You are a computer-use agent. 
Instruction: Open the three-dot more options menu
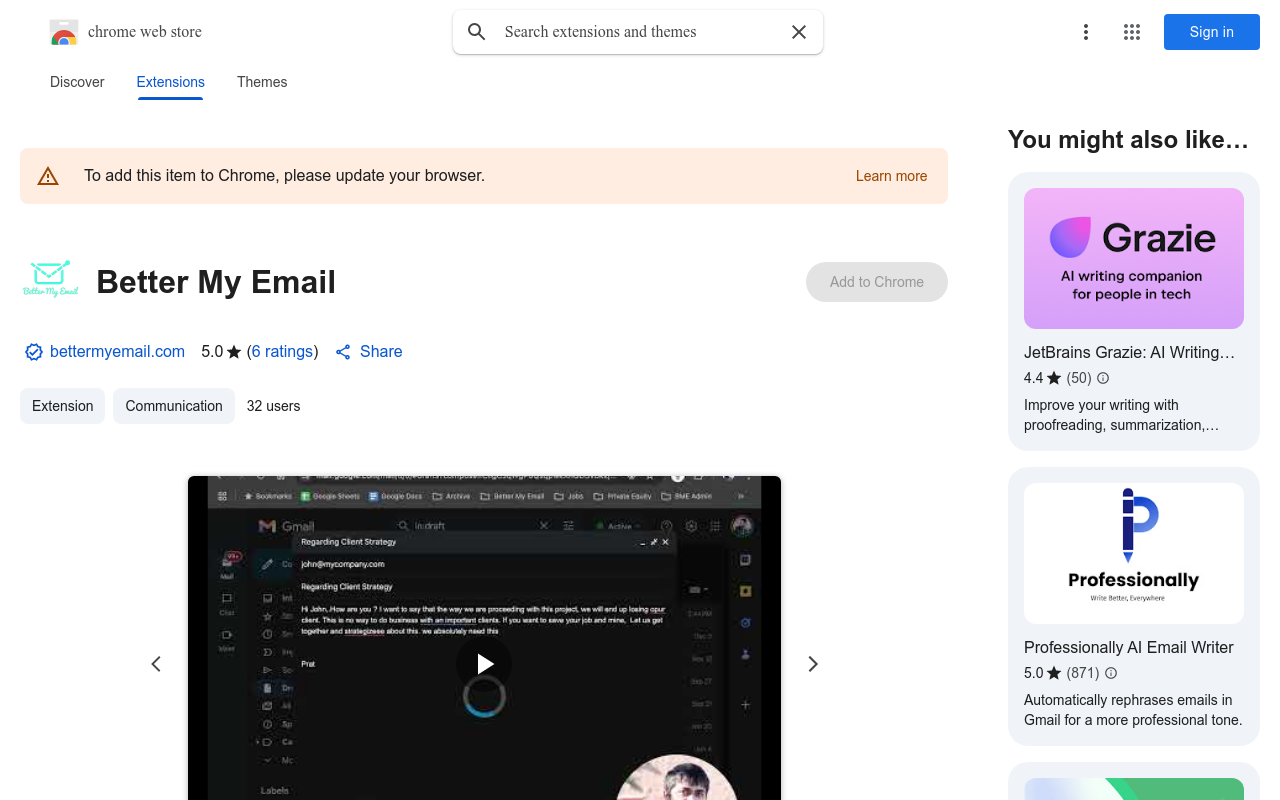pos(1086,32)
